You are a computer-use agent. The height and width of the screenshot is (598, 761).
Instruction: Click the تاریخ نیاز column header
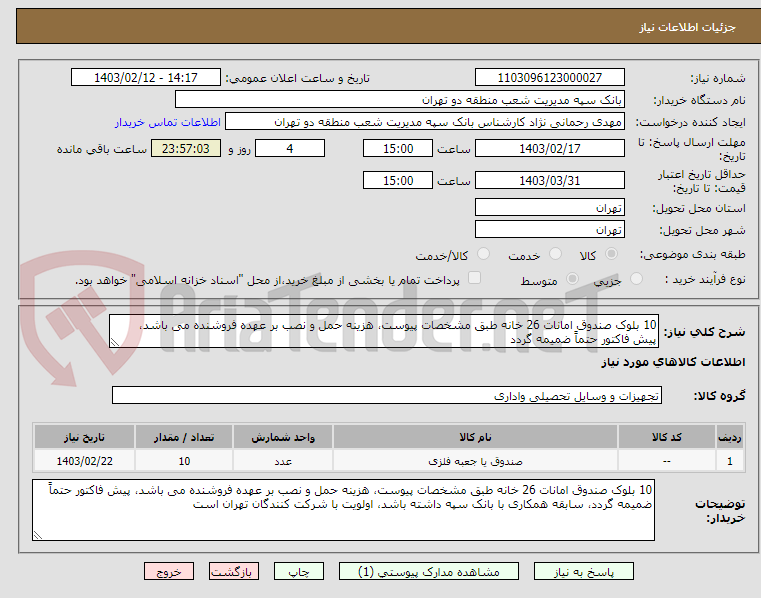84,437
